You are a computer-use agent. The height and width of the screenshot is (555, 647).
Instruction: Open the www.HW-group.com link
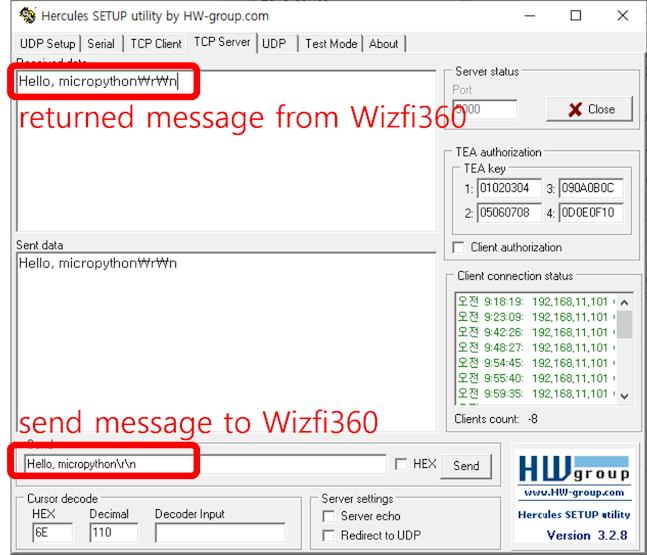pyautogui.click(x=574, y=492)
